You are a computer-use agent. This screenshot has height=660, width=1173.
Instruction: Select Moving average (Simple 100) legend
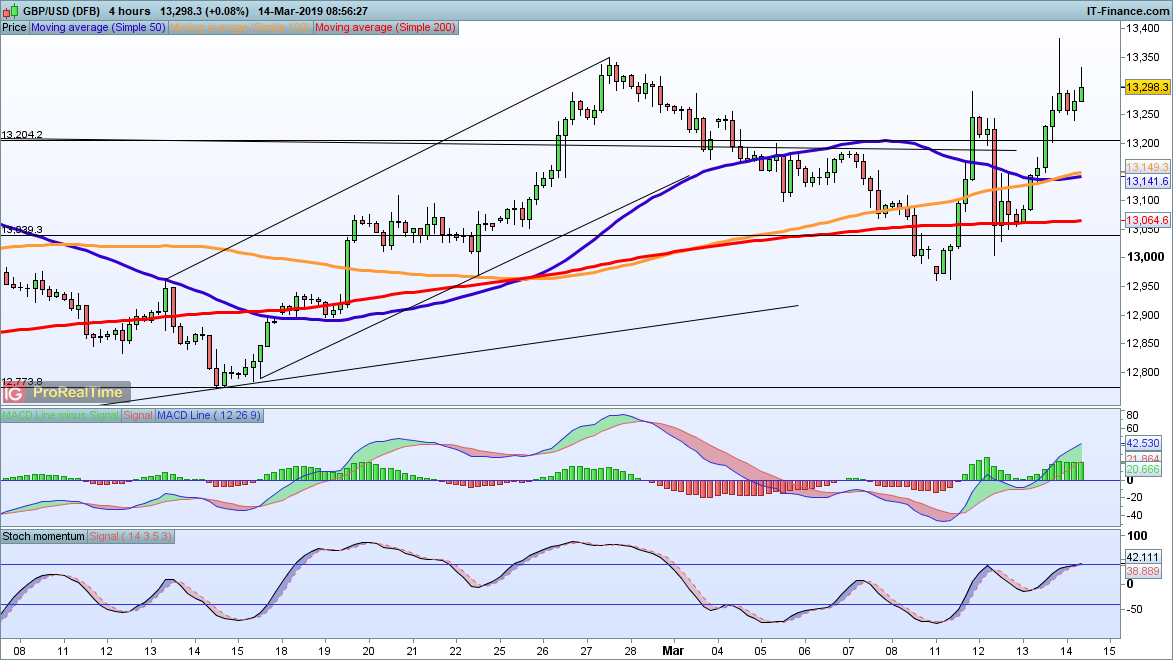240,27
